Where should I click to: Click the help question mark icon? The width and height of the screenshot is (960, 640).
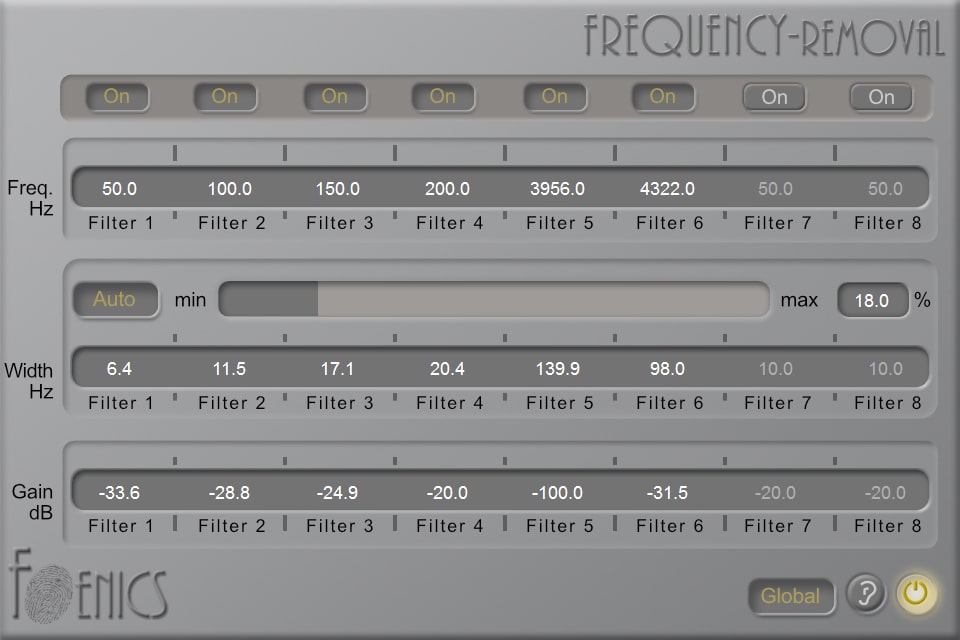tap(866, 595)
